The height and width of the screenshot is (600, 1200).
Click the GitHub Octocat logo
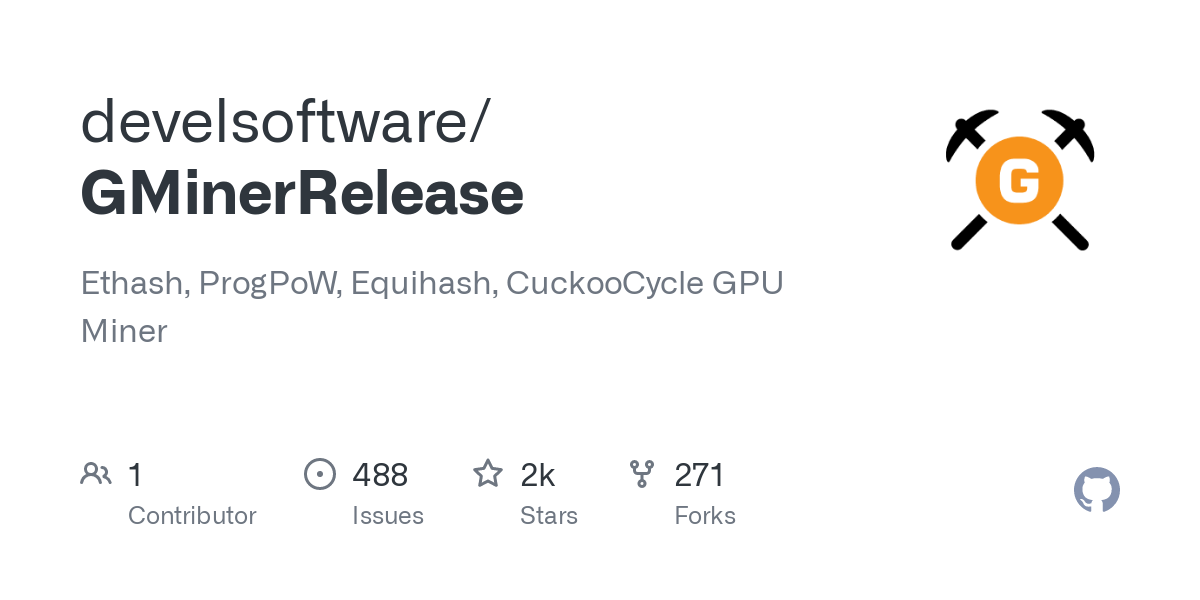coord(1097,491)
